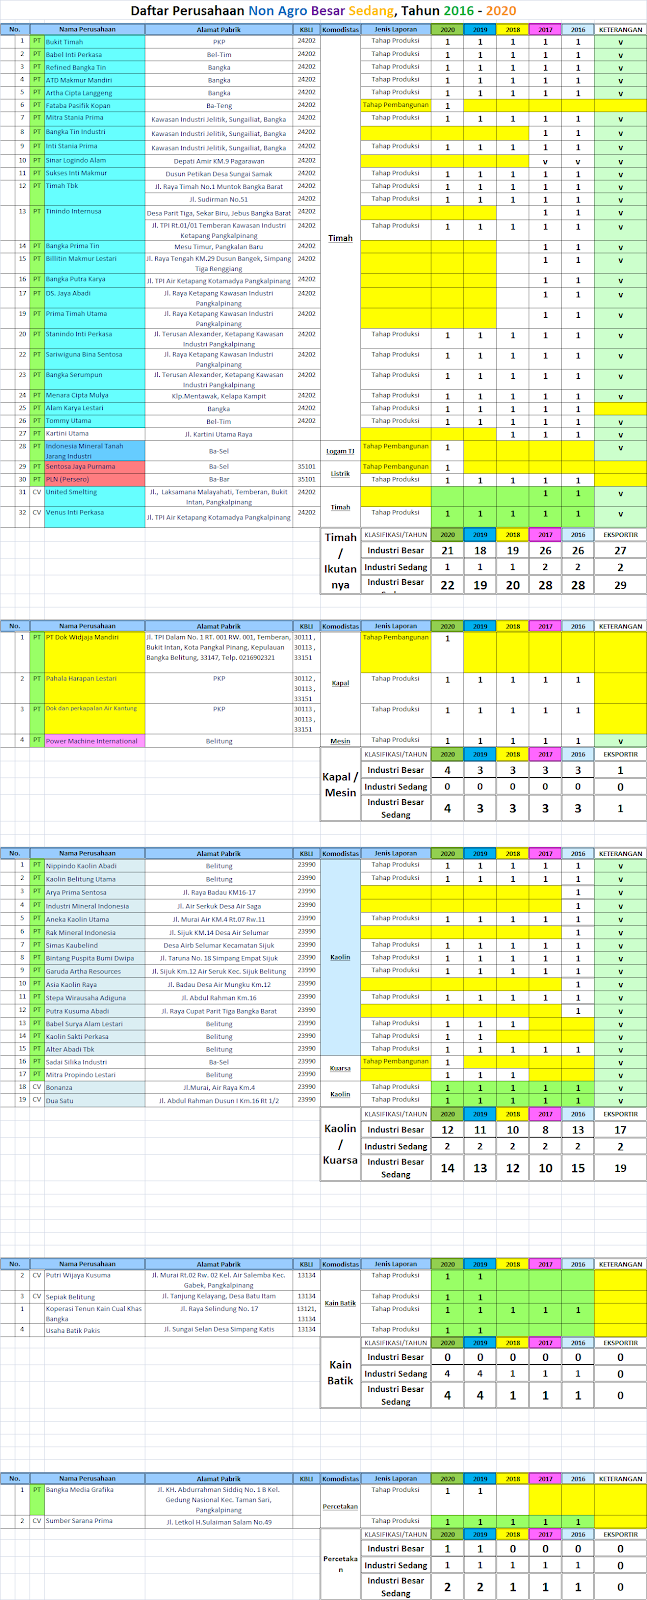Click the "Billitin Makmur Lestari" cell

(x=94, y=263)
